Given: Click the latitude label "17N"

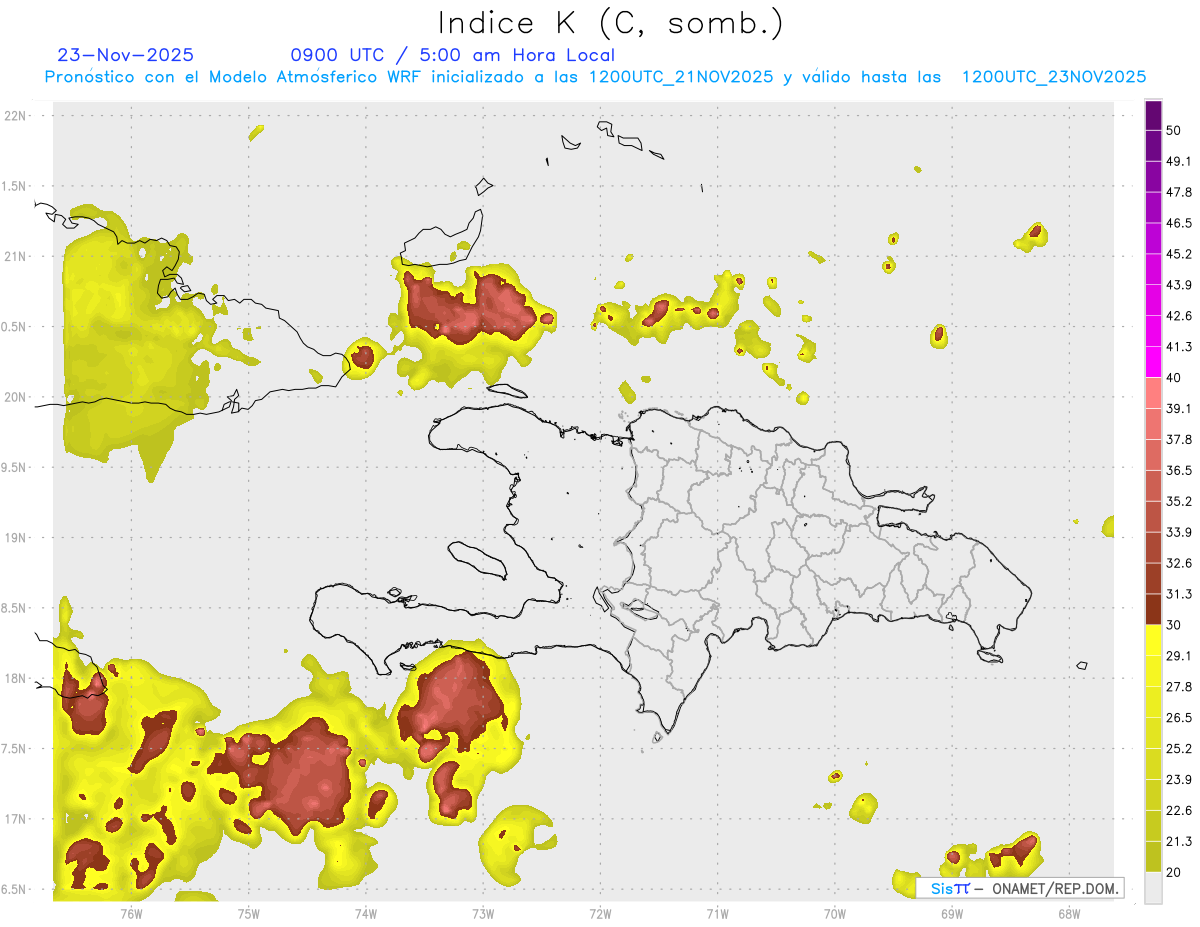Looking at the screenshot, I should pyautogui.click(x=16, y=819).
